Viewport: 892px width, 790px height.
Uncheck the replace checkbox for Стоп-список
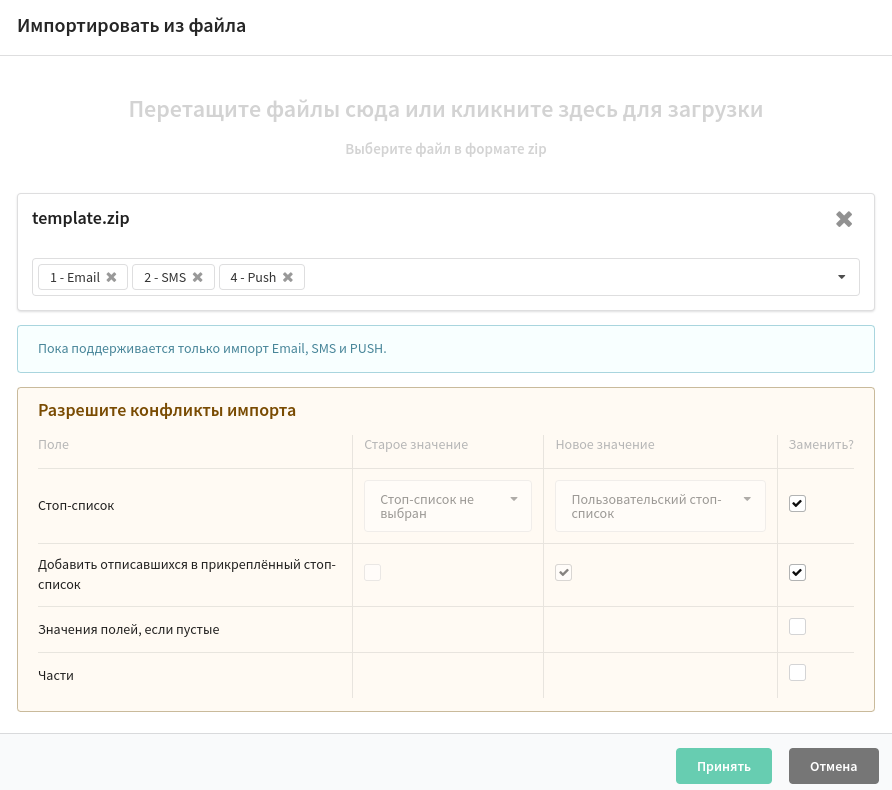797,503
